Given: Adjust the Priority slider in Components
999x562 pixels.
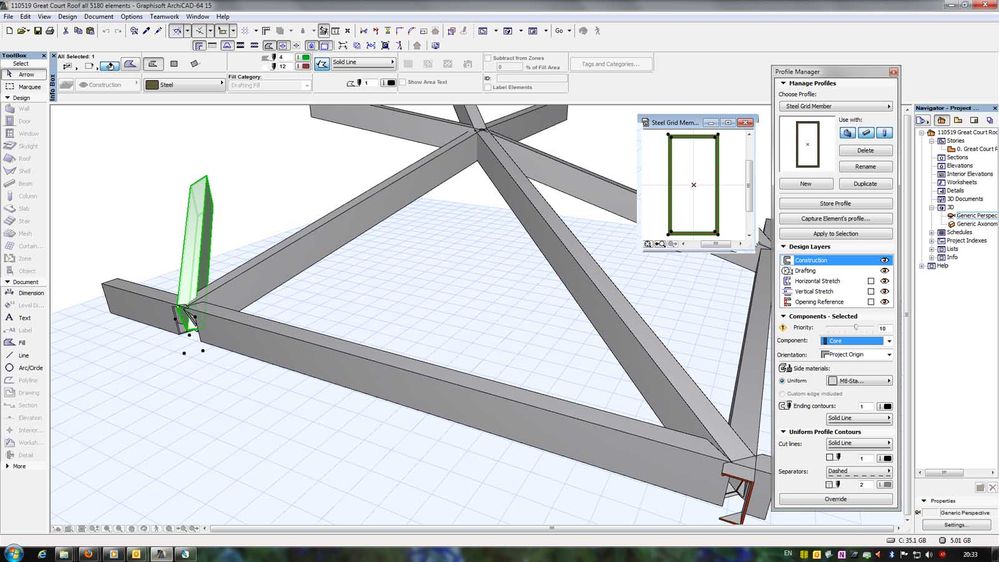Looking at the screenshot, I should [x=855, y=327].
